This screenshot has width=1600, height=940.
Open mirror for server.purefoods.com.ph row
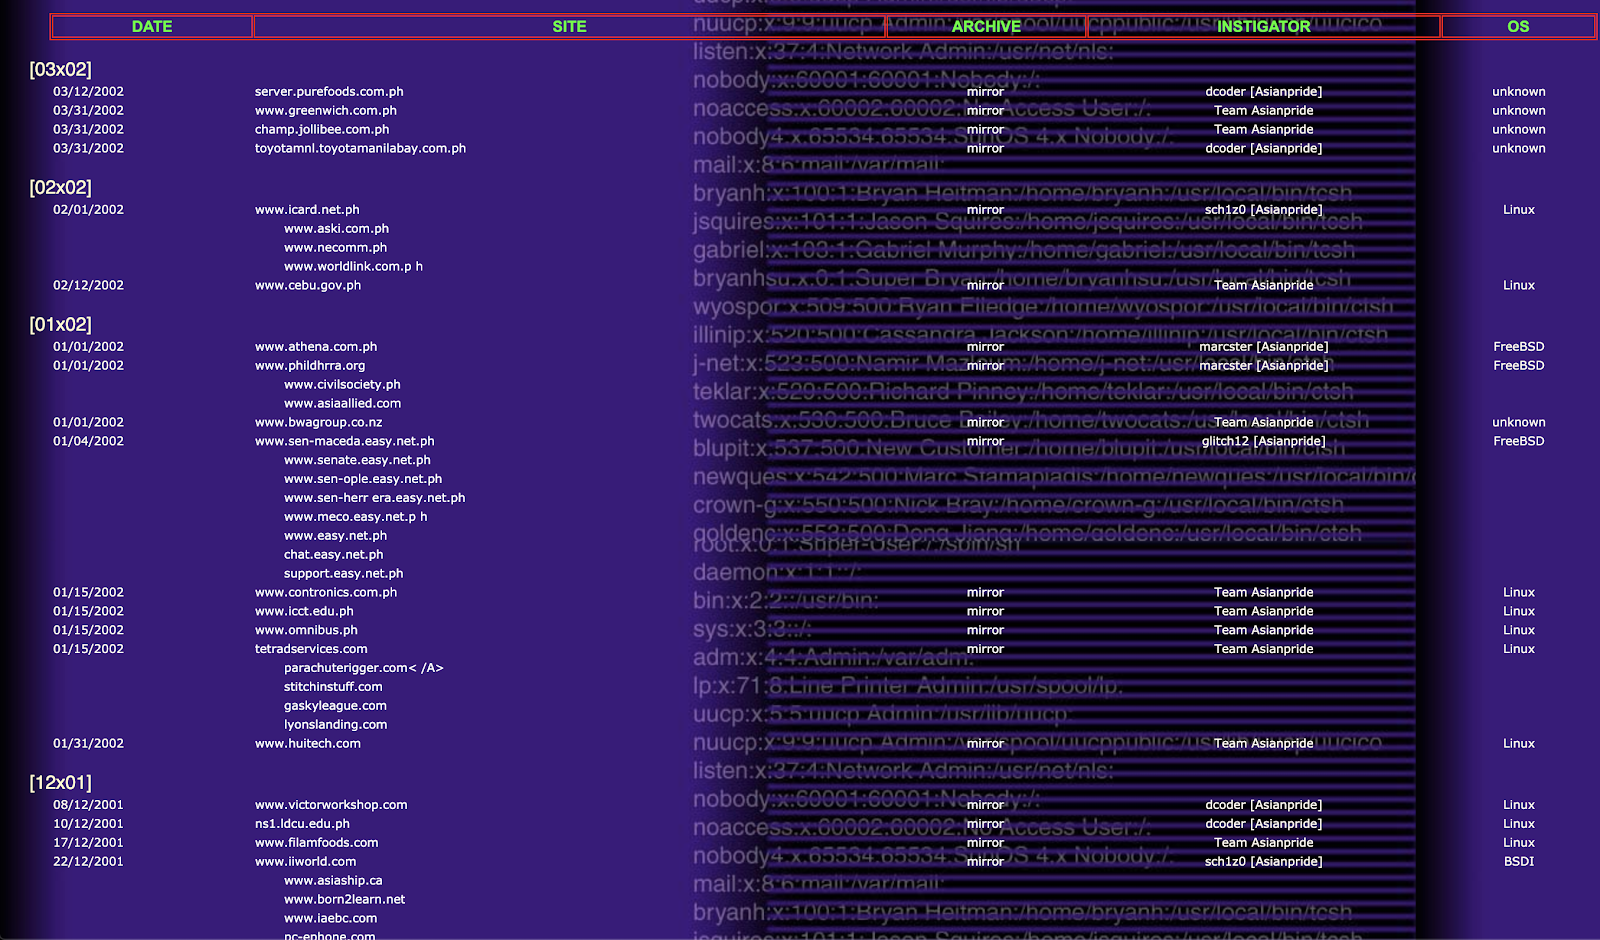click(985, 92)
